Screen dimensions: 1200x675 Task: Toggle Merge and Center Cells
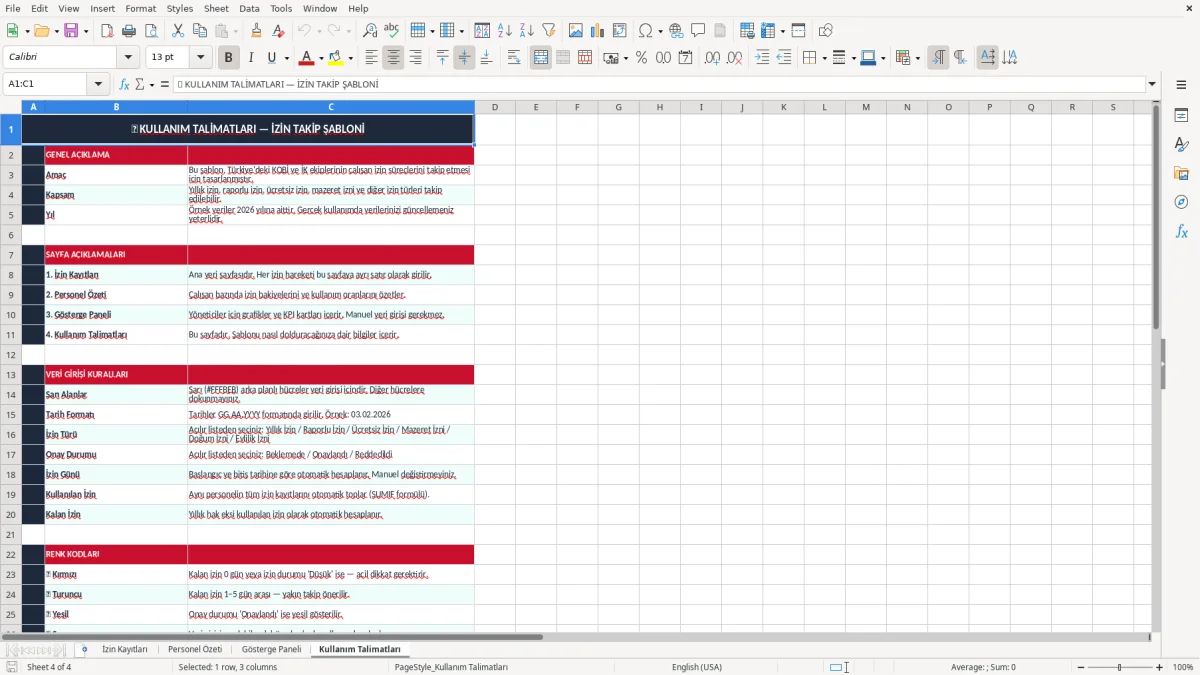(541, 58)
